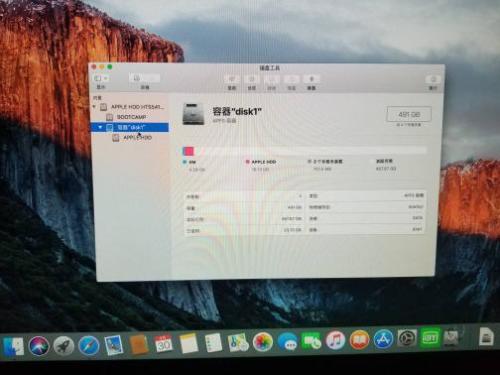Click the 491 GB capacity box
Viewport: 500px width, 375px height.
[x=409, y=114]
